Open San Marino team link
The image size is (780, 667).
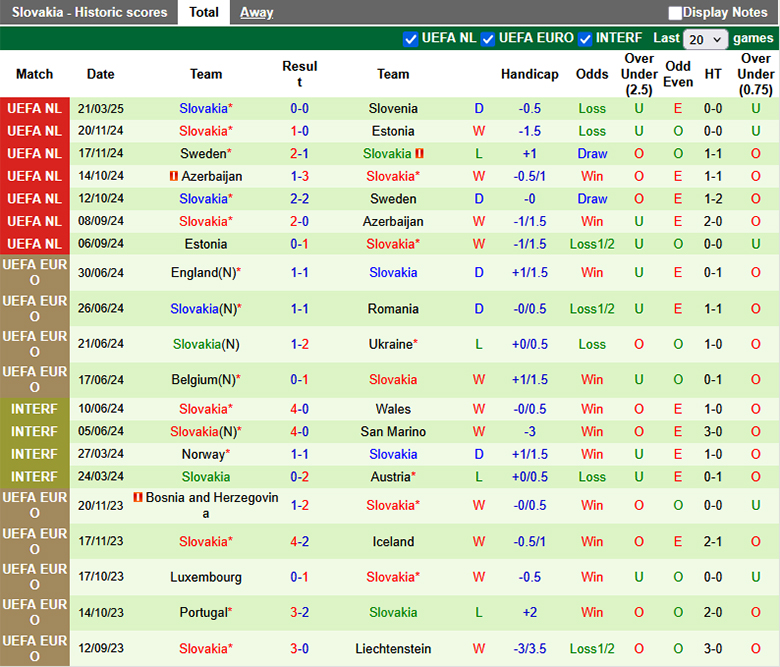point(393,432)
